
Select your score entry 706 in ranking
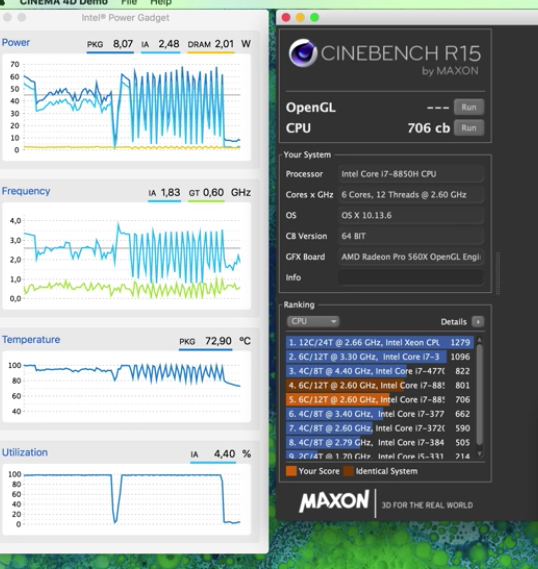(379, 400)
